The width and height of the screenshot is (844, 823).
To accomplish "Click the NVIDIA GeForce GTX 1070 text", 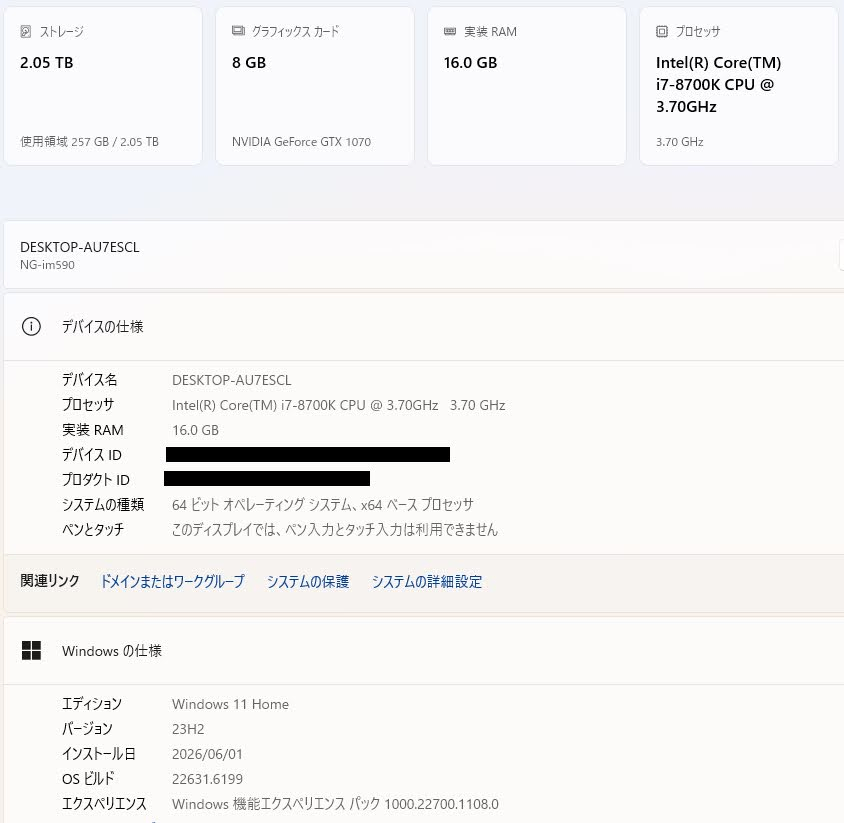I will click(x=301, y=142).
